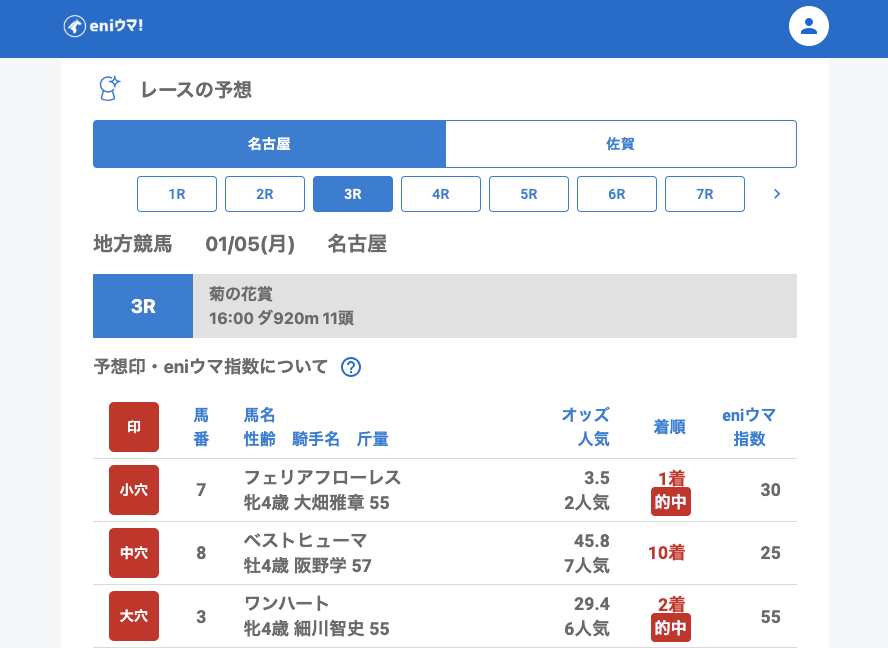Click the 予想印・eniウマ指数について text
This screenshot has width=888, height=648.
pos(210,367)
